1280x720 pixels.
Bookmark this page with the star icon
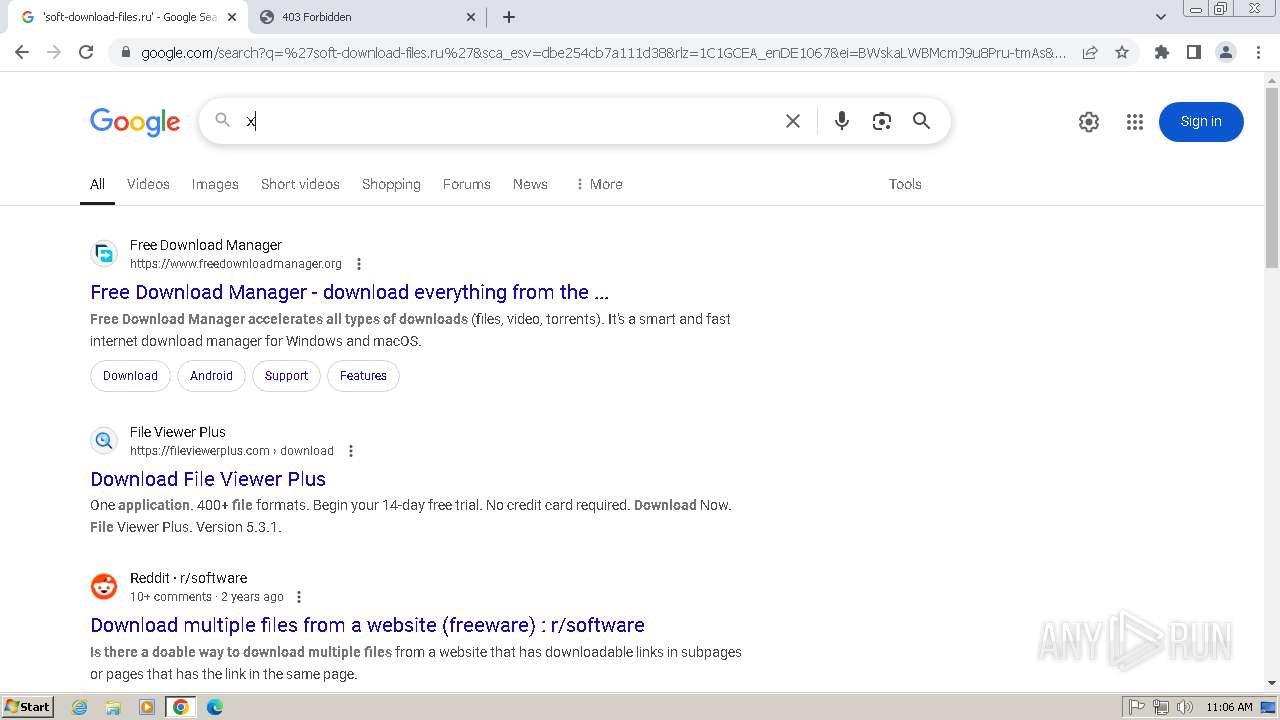pos(1122,52)
